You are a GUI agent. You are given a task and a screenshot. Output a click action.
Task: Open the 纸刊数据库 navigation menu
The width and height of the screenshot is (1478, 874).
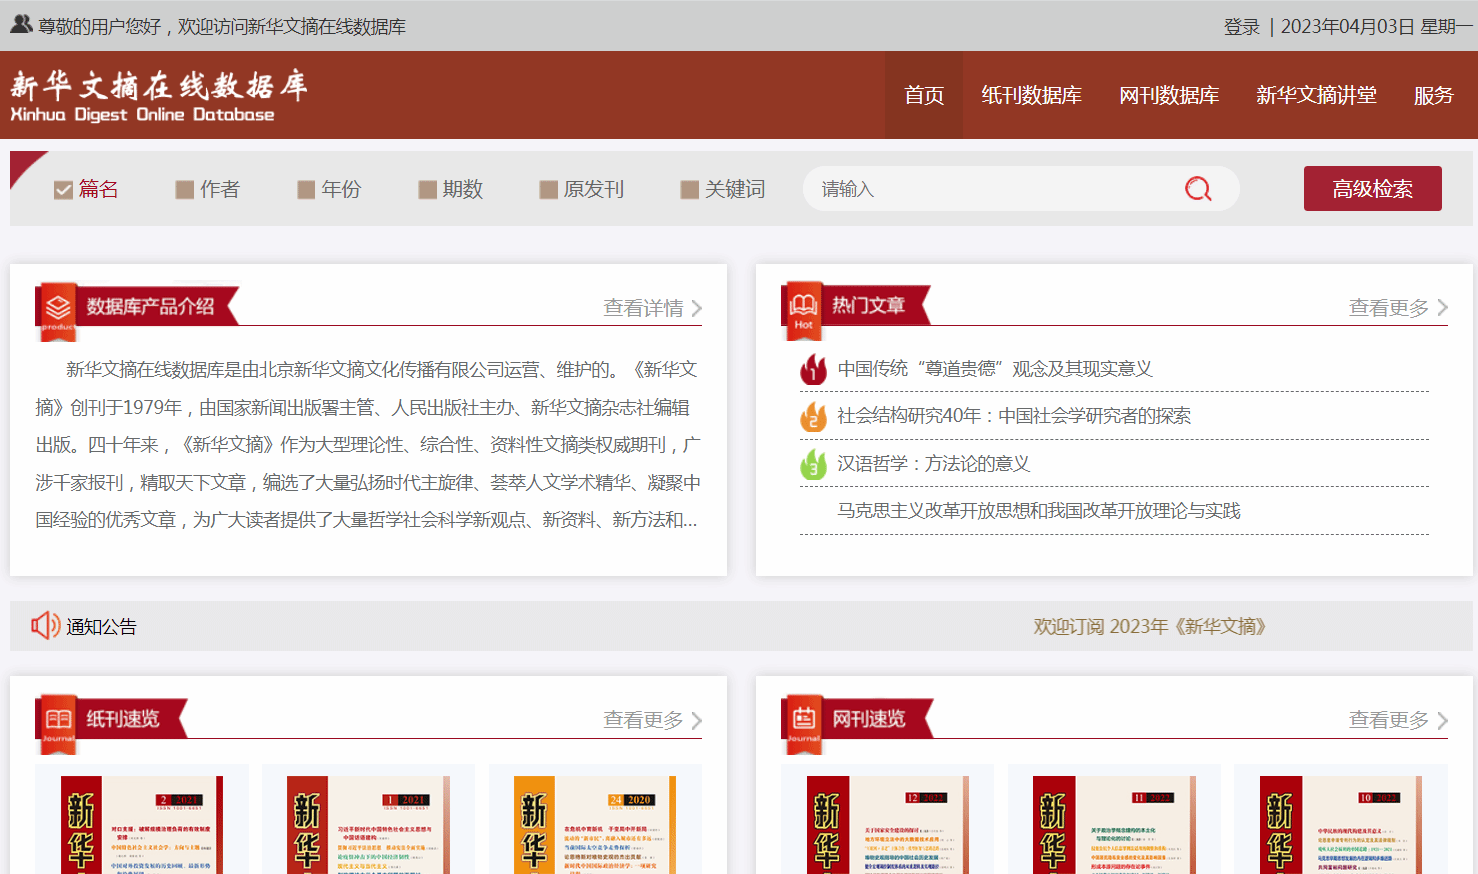[x=1031, y=95]
